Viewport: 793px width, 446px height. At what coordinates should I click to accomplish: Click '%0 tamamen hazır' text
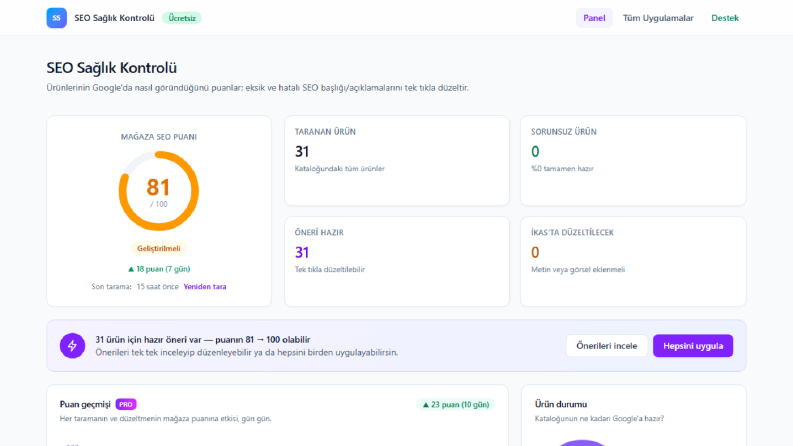[562, 168]
